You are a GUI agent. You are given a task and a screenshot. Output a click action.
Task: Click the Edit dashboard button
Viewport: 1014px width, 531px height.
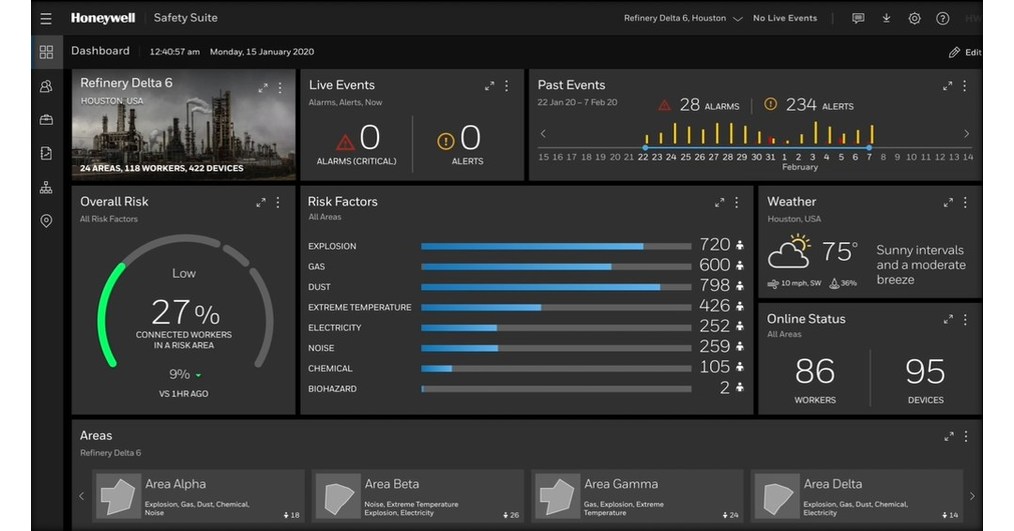[x=964, y=52]
